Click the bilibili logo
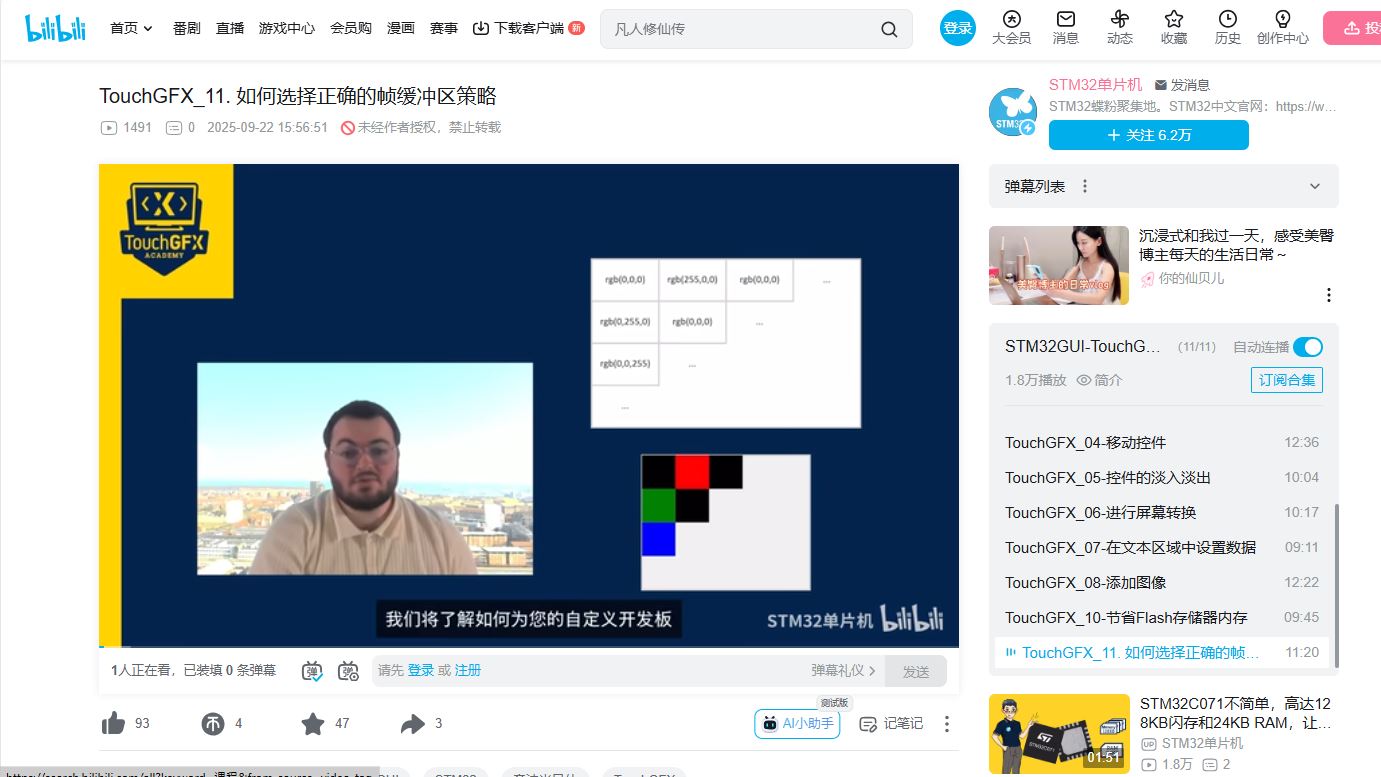The image size is (1381, 777). pyautogui.click(x=56, y=29)
